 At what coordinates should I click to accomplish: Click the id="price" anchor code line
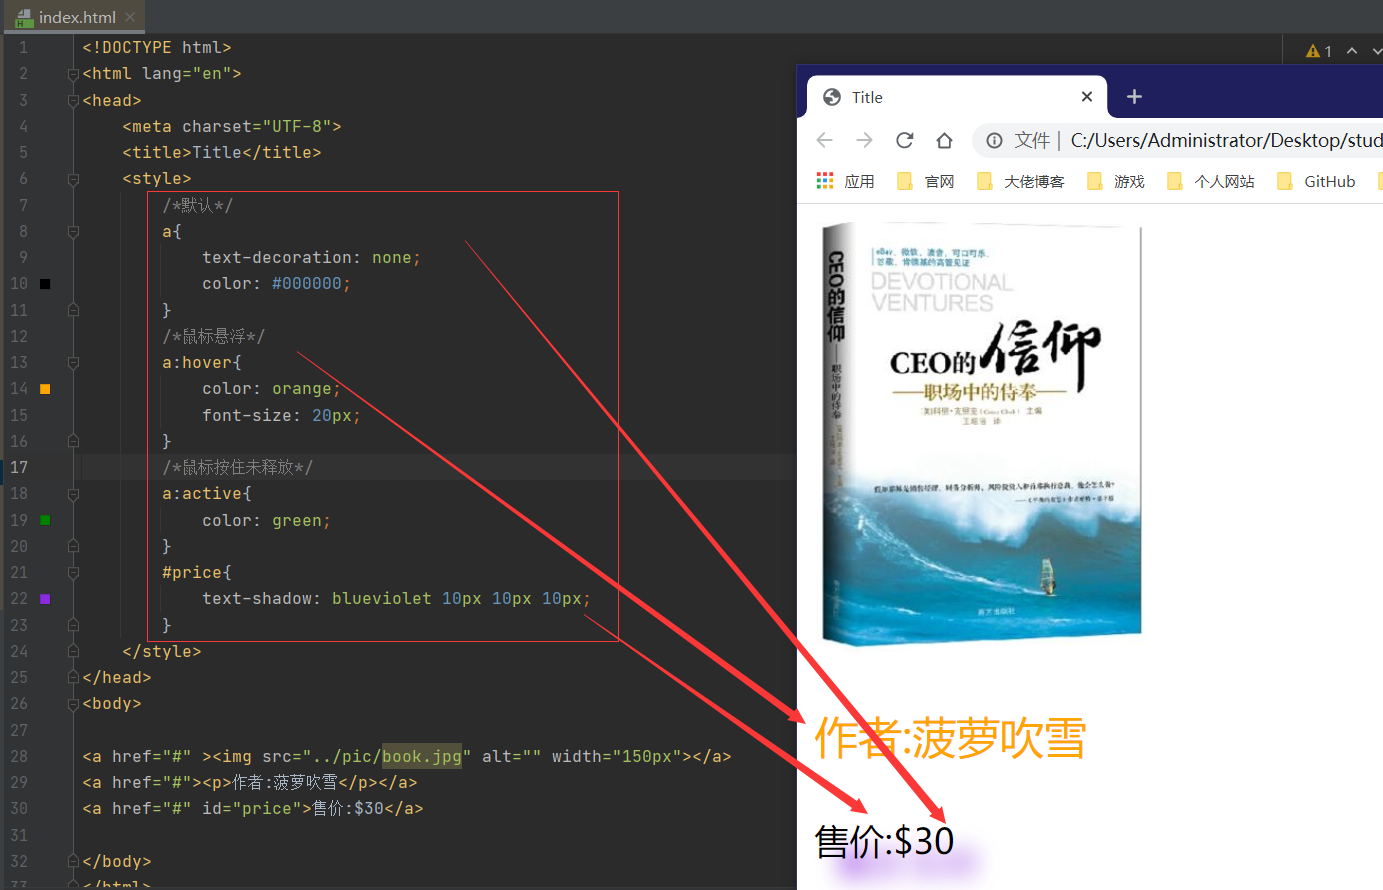(253, 809)
